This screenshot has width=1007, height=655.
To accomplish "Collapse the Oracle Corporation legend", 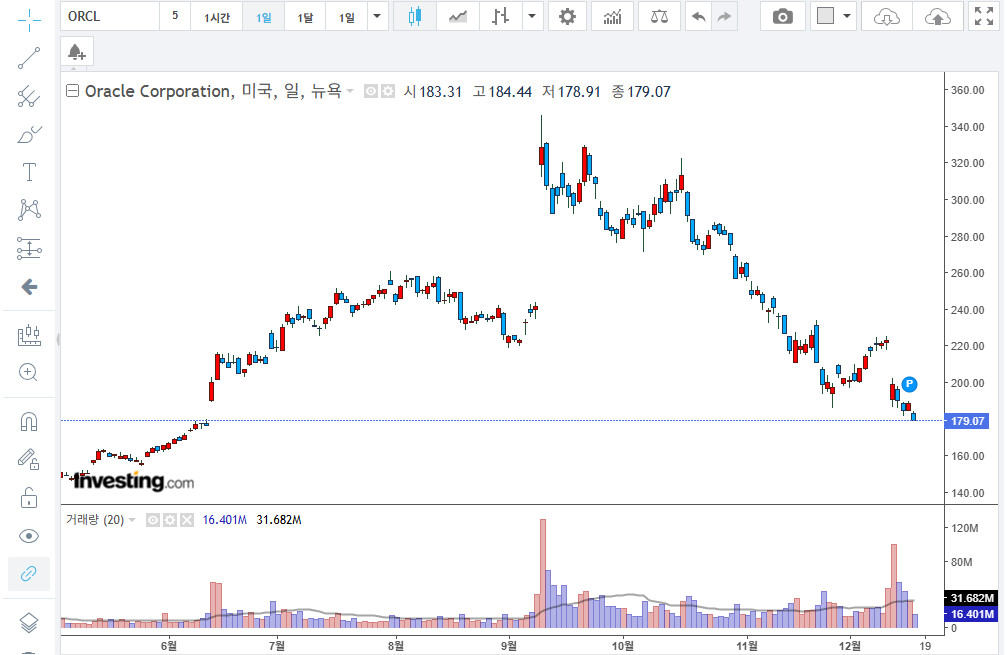I will click(x=73, y=91).
